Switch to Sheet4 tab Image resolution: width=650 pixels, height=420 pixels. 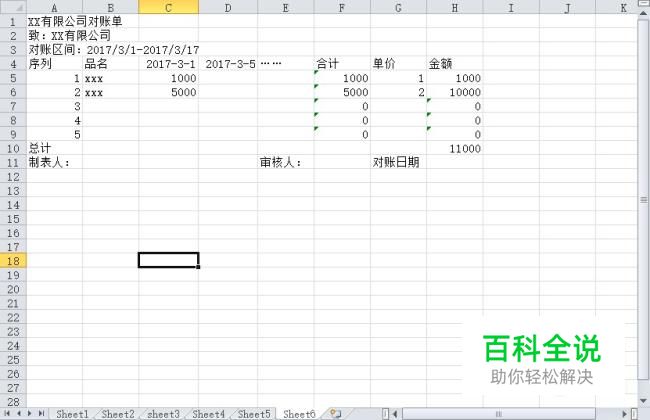tap(209, 414)
